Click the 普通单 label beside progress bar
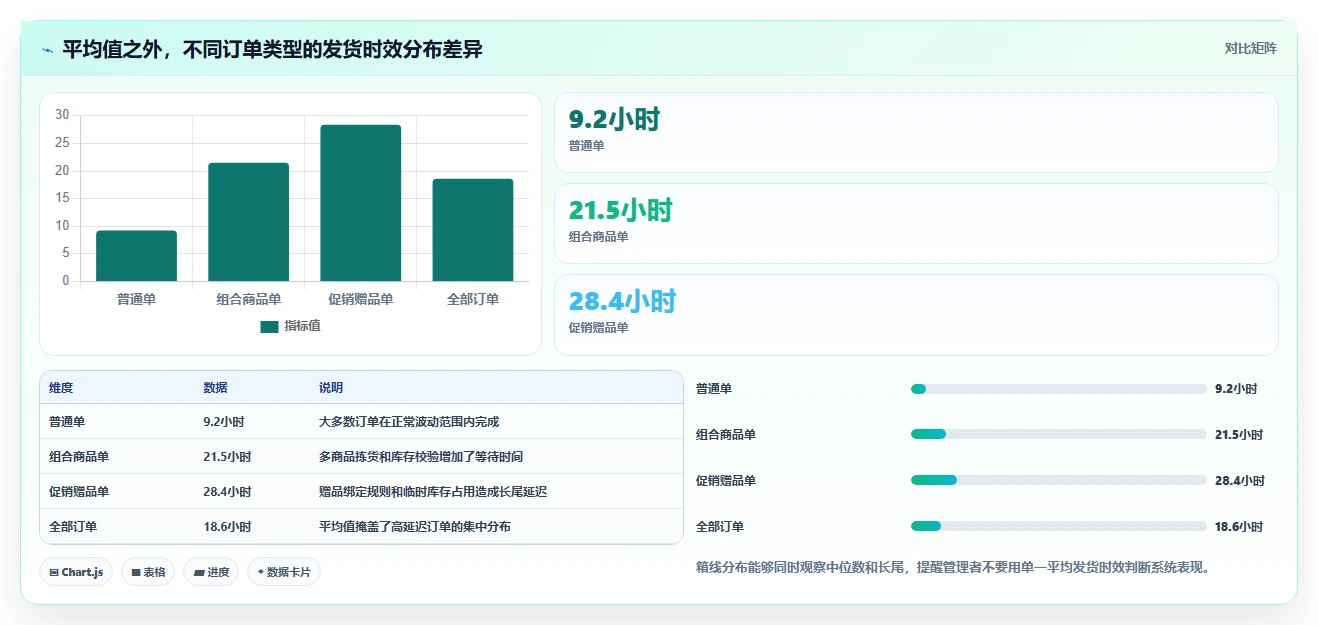 [714, 389]
